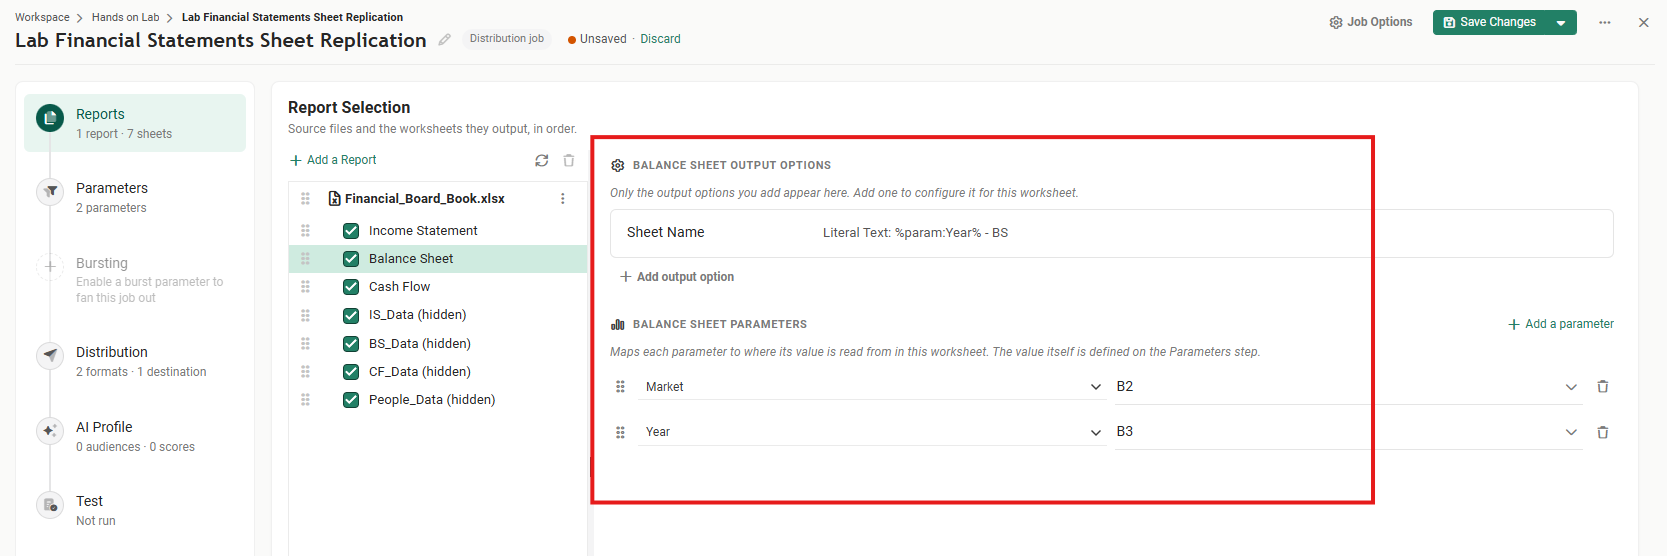Click the Bursting plus icon
Screen dimensions: 1667x556
click(x=50, y=267)
